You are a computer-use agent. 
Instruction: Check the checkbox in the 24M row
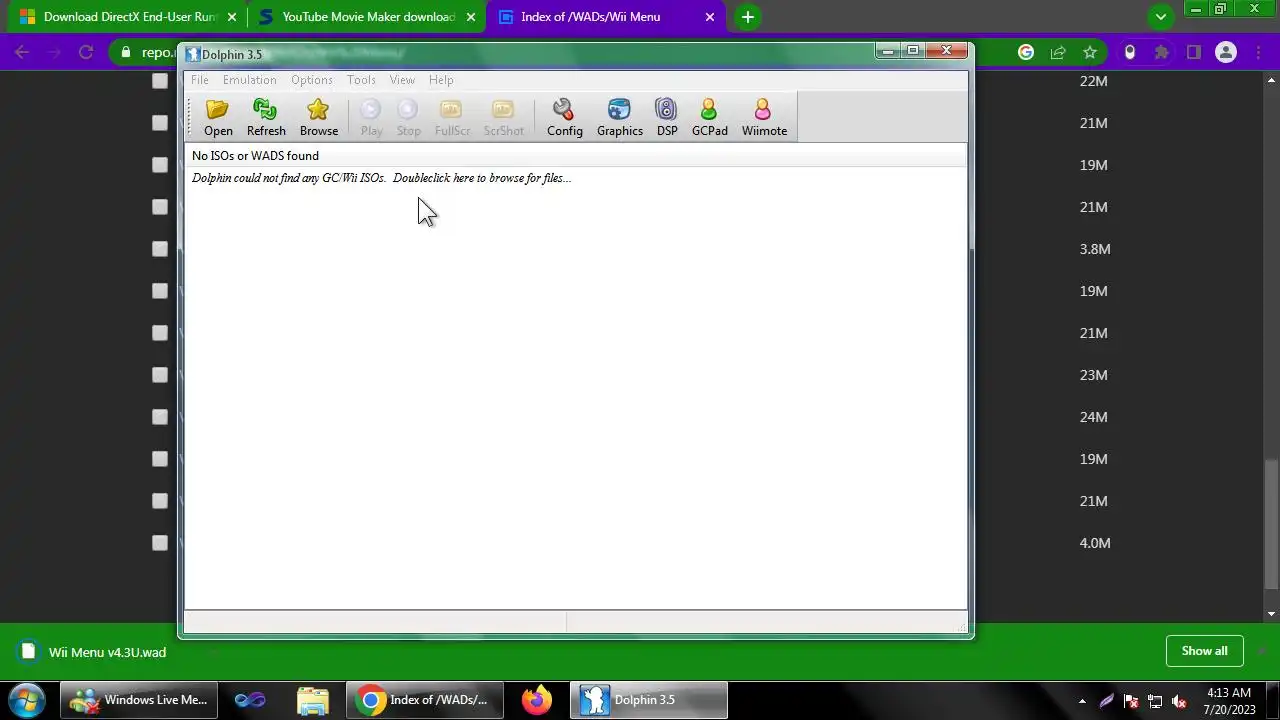click(160, 417)
